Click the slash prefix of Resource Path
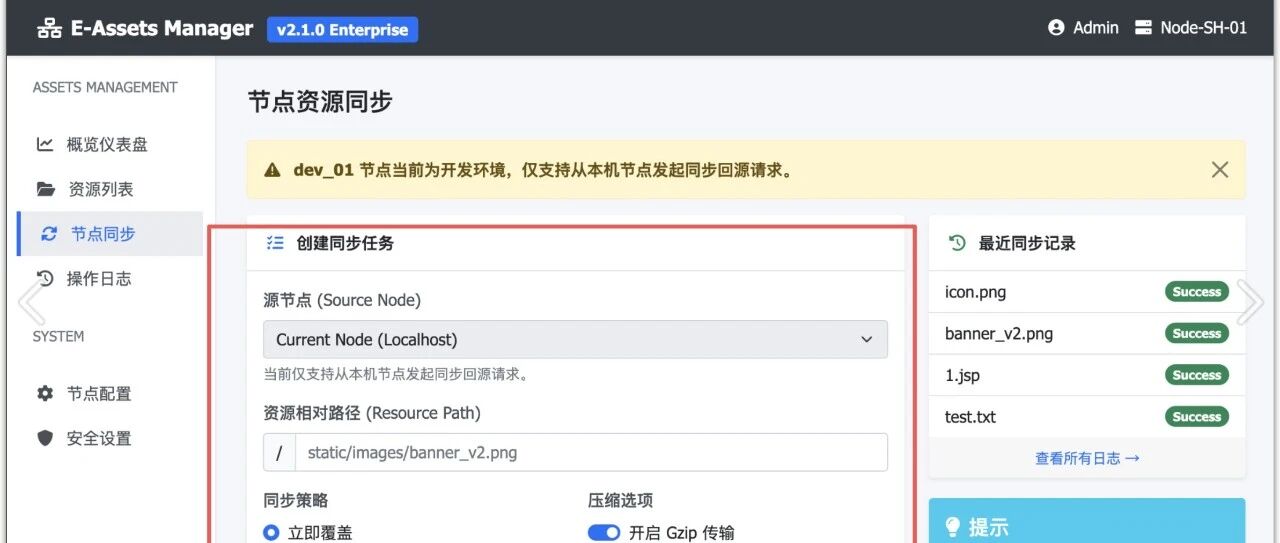Viewport: 1280px width, 543px height. (279, 452)
